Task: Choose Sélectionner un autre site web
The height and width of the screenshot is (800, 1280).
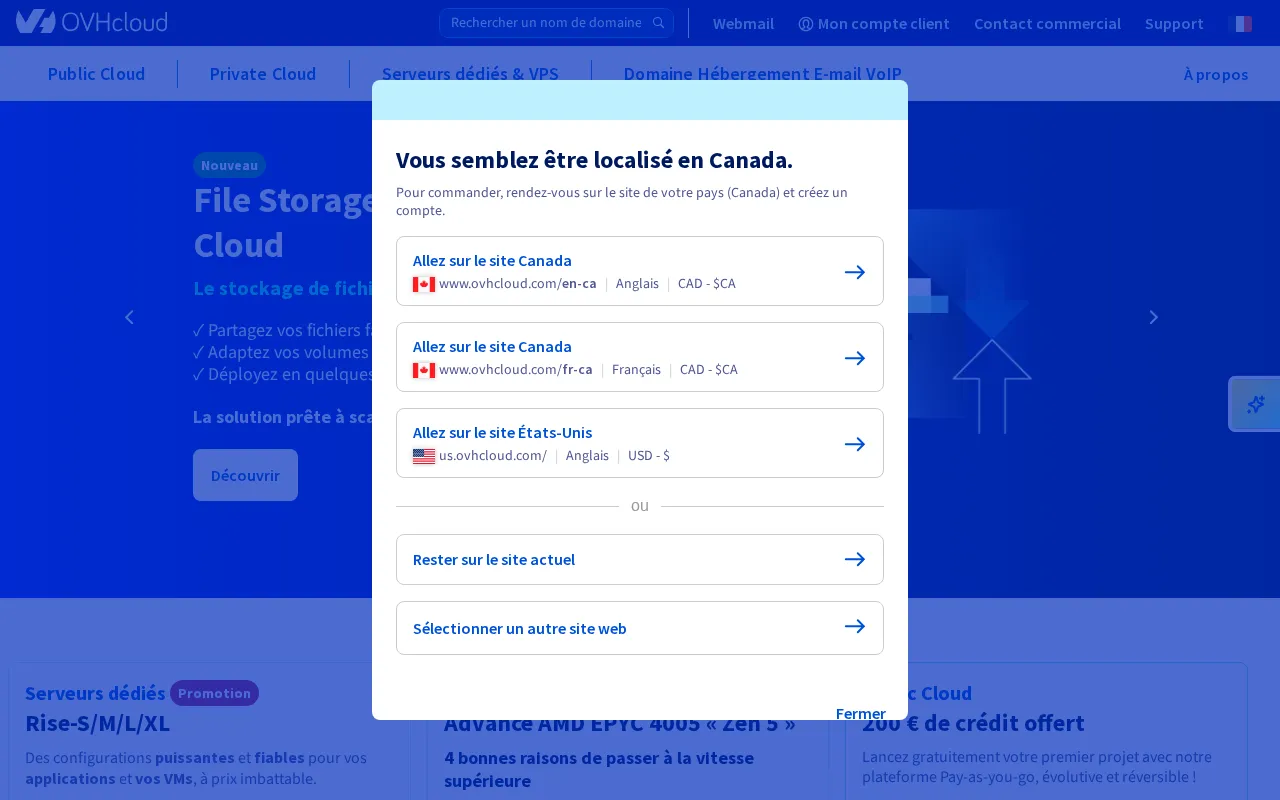Action: [640, 628]
